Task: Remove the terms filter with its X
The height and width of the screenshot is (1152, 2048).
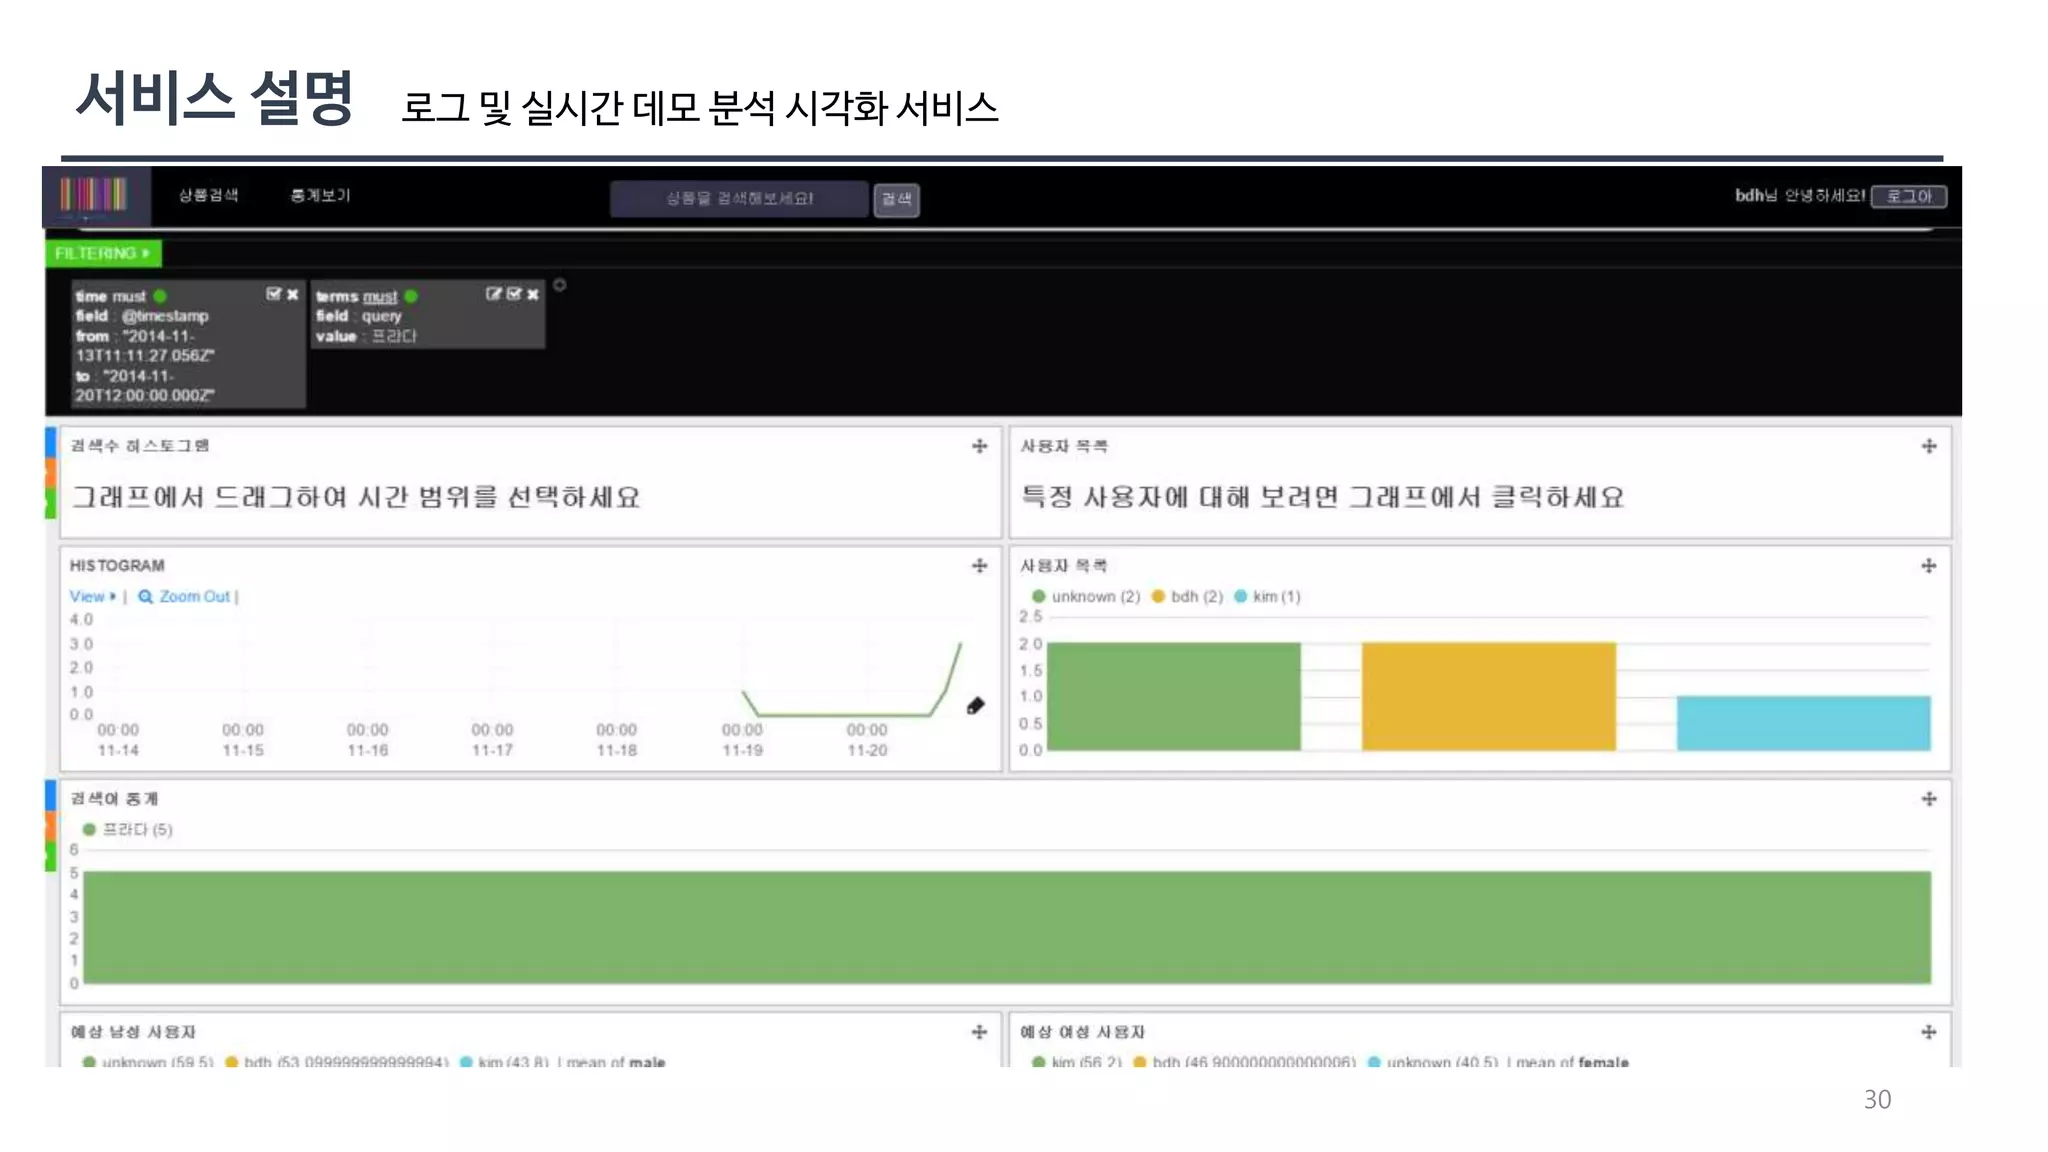Action: 533,294
